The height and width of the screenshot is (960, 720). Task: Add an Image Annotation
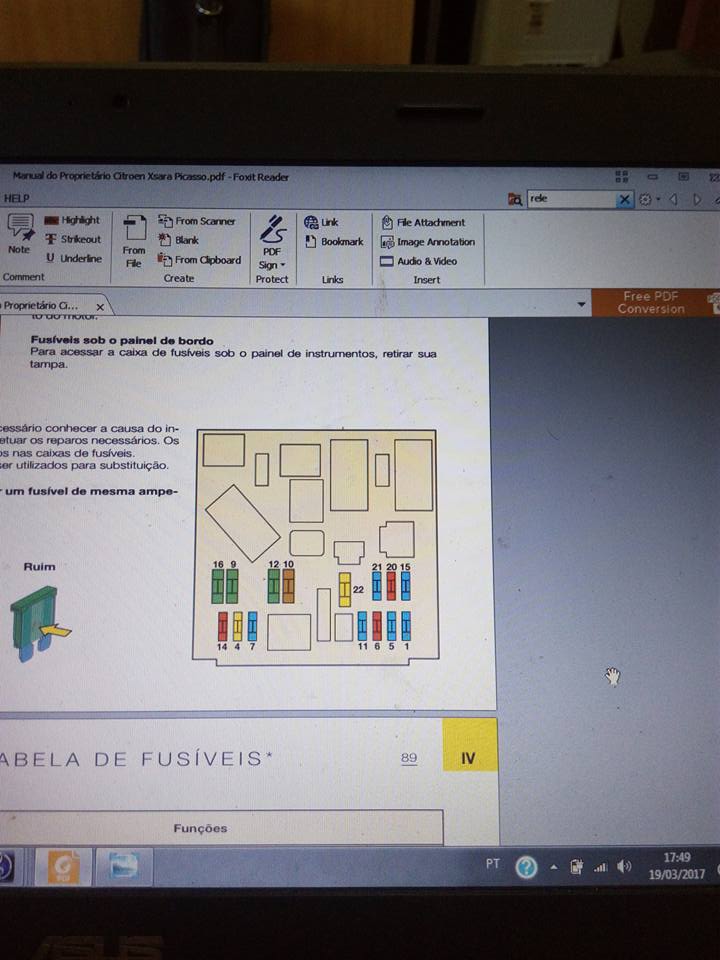[427, 242]
